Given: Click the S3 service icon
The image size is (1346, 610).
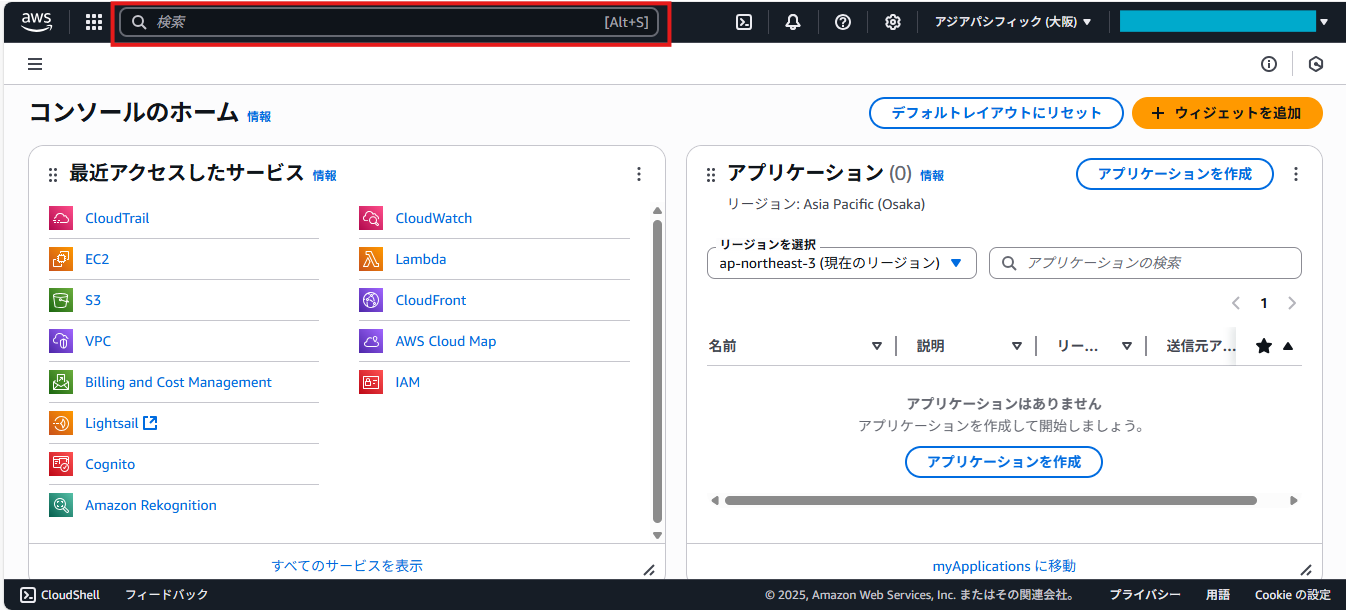Looking at the screenshot, I should coord(61,300).
